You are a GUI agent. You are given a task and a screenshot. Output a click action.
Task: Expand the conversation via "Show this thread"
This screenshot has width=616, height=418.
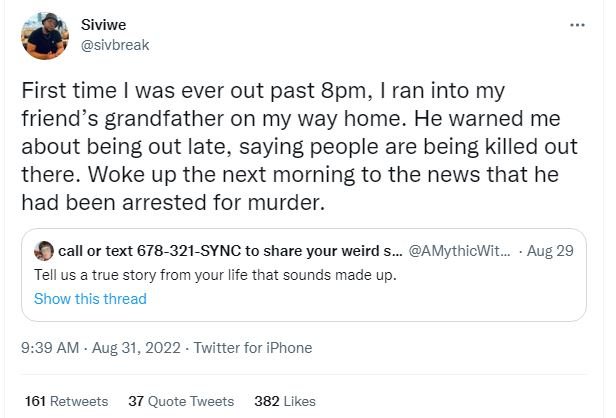click(90, 299)
